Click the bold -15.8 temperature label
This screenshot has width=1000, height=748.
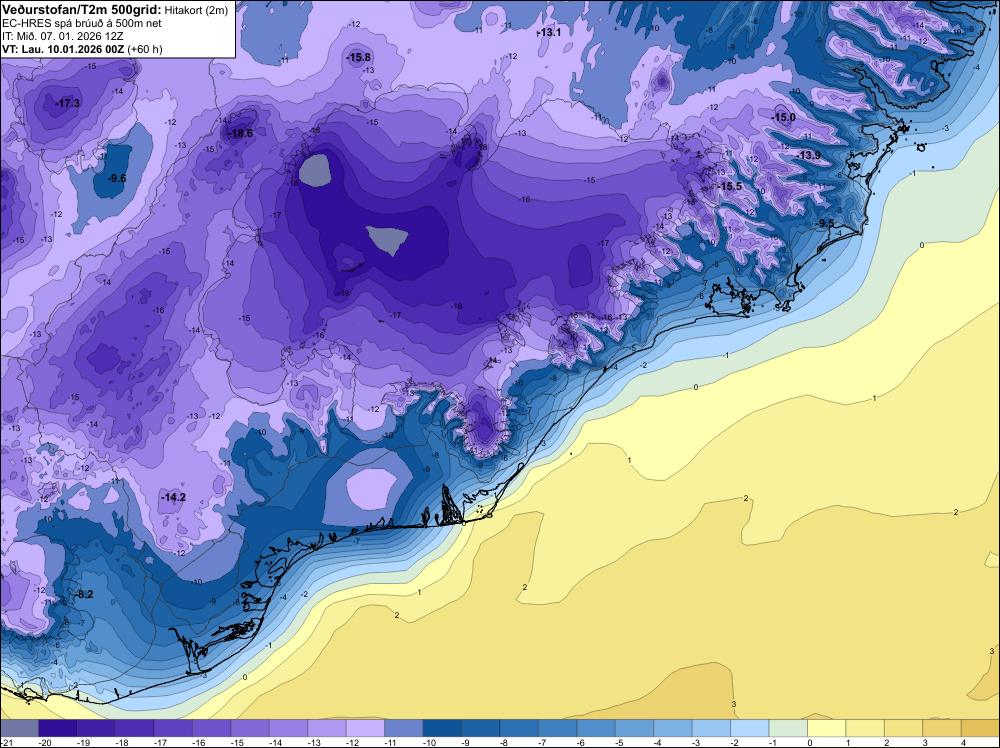358,57
